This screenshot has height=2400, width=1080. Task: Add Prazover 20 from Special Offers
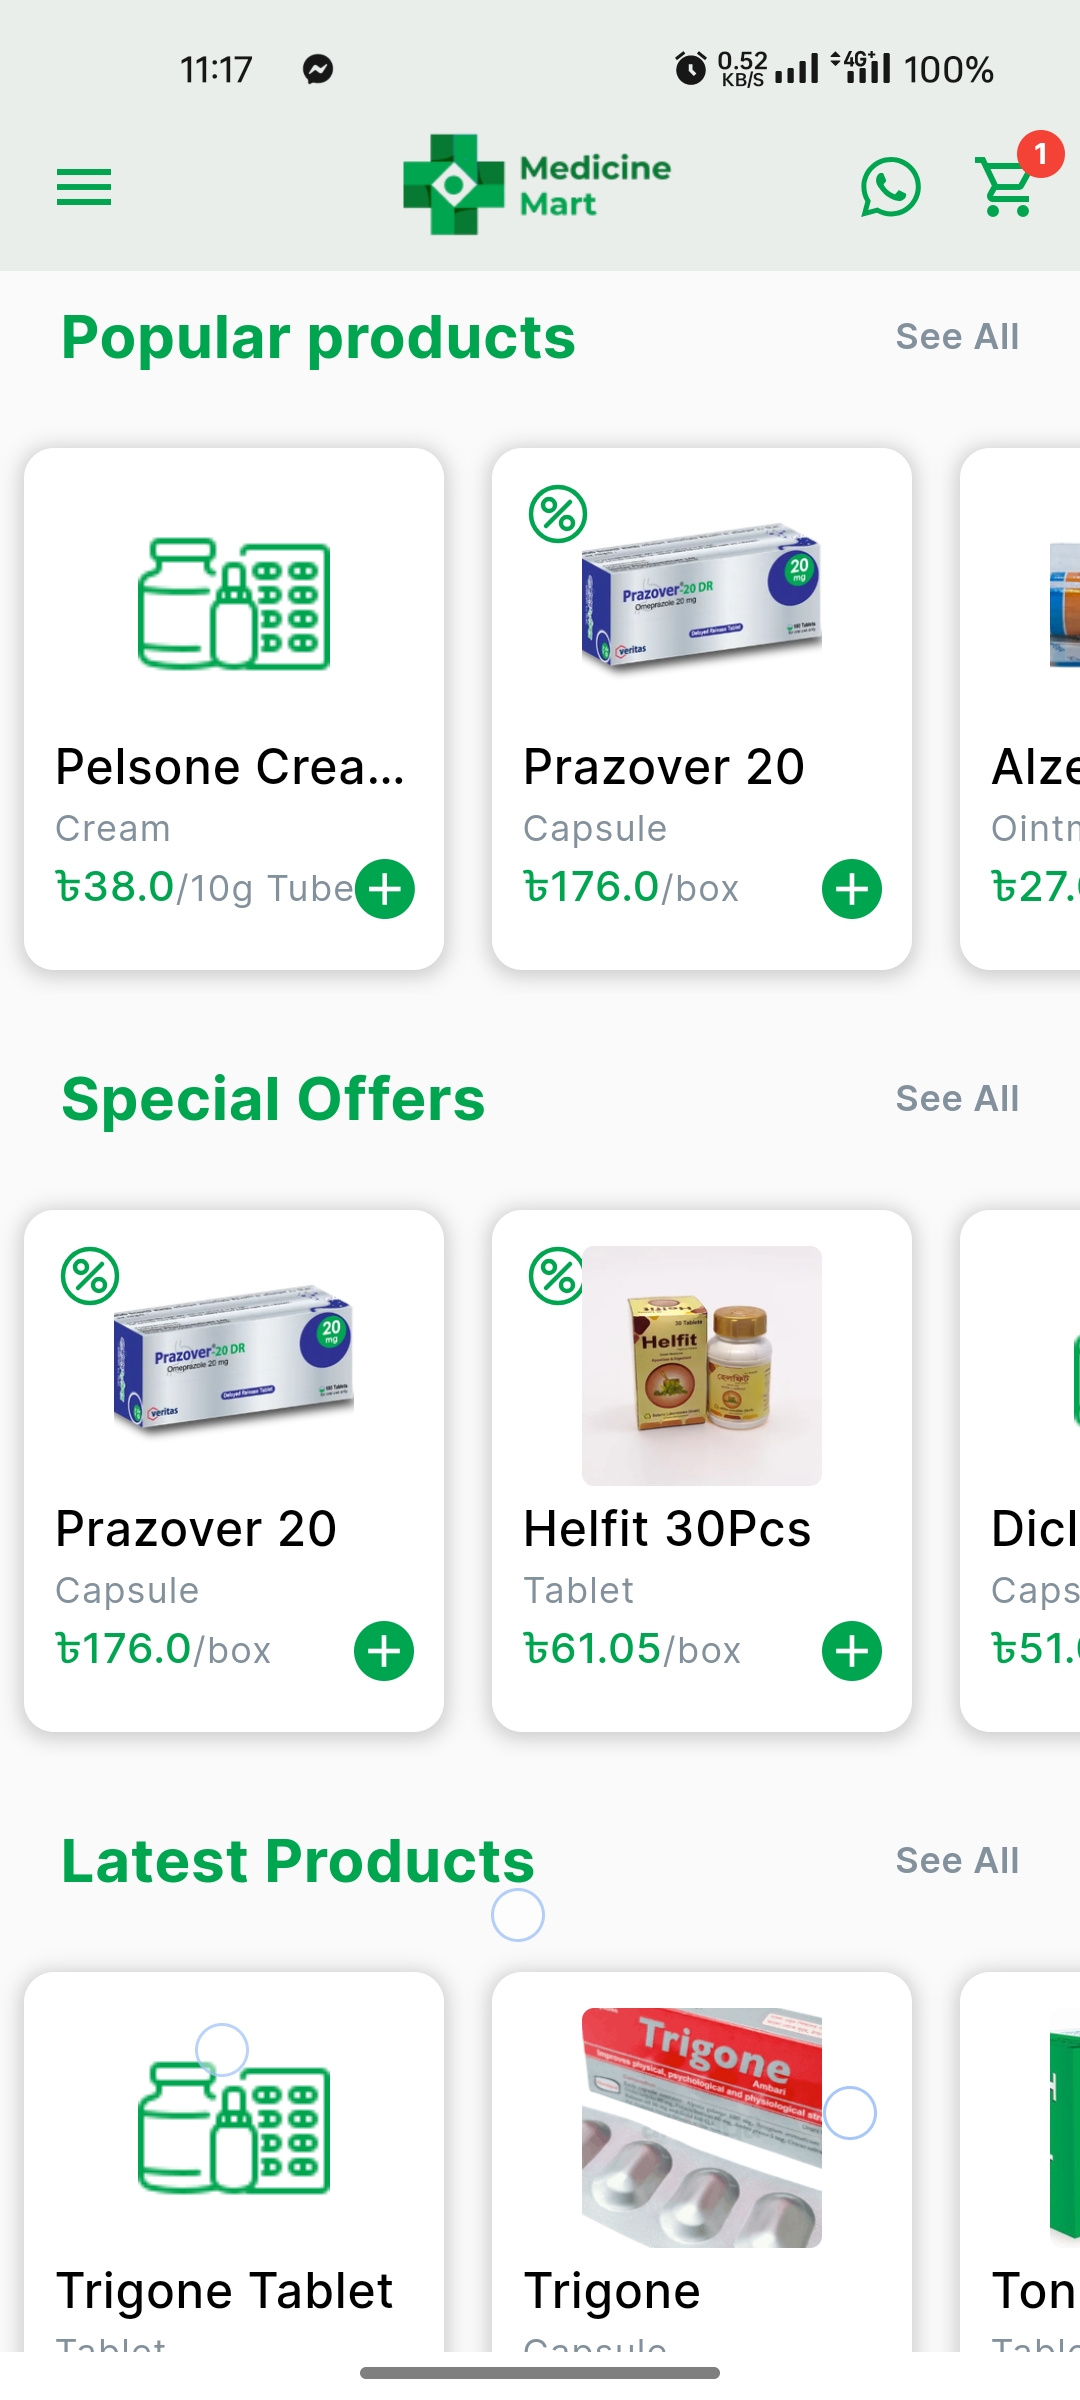coord(384,1650)
